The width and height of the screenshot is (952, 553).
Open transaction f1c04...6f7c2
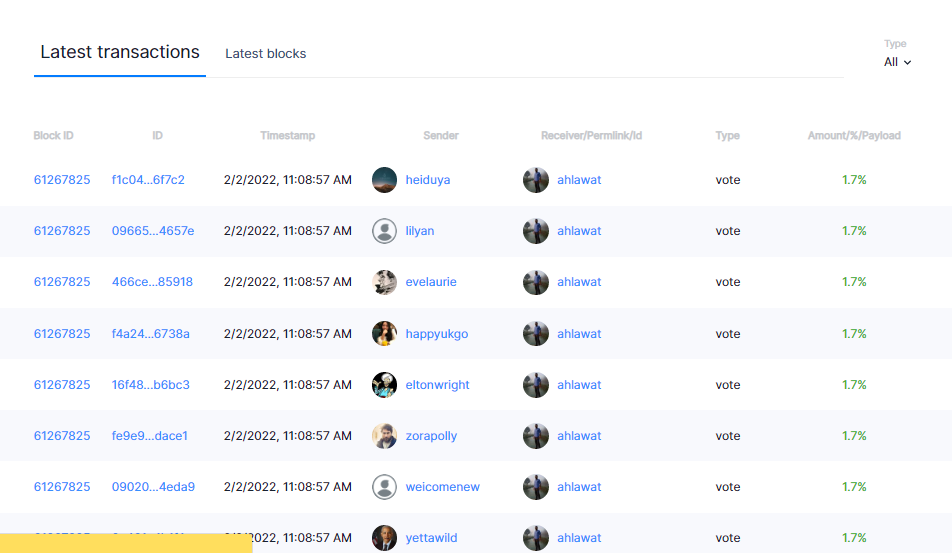point(148,180)
